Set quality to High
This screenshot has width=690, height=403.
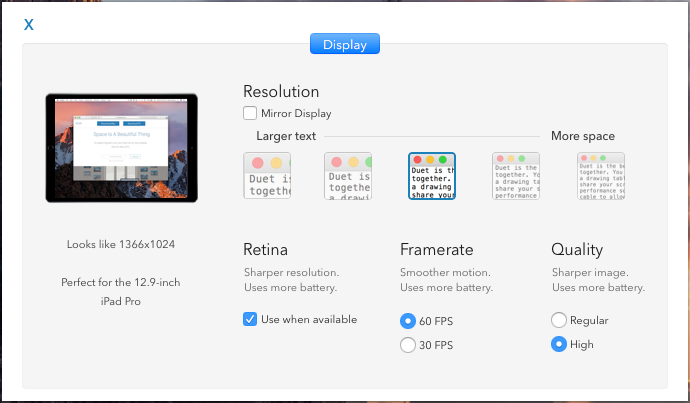coord(559,344)
